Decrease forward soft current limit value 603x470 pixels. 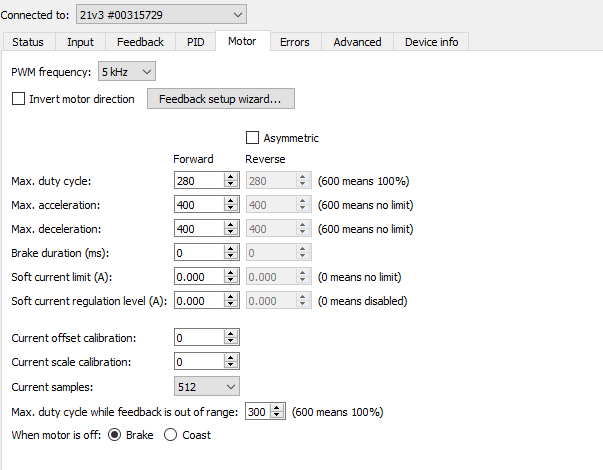tap(231, 281)
